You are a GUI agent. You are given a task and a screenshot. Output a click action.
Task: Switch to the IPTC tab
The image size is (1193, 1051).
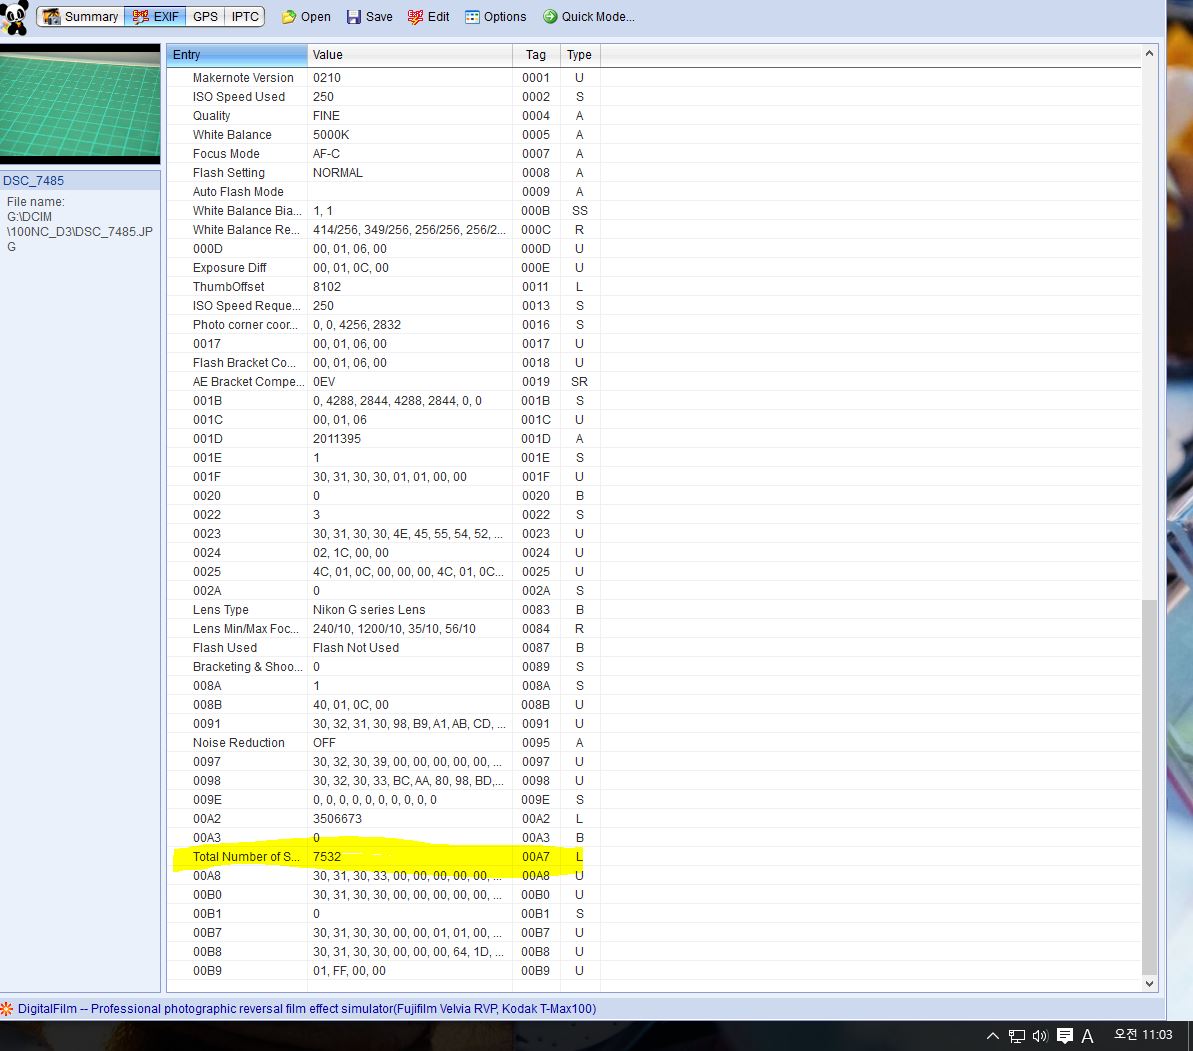tap(245, 17)
